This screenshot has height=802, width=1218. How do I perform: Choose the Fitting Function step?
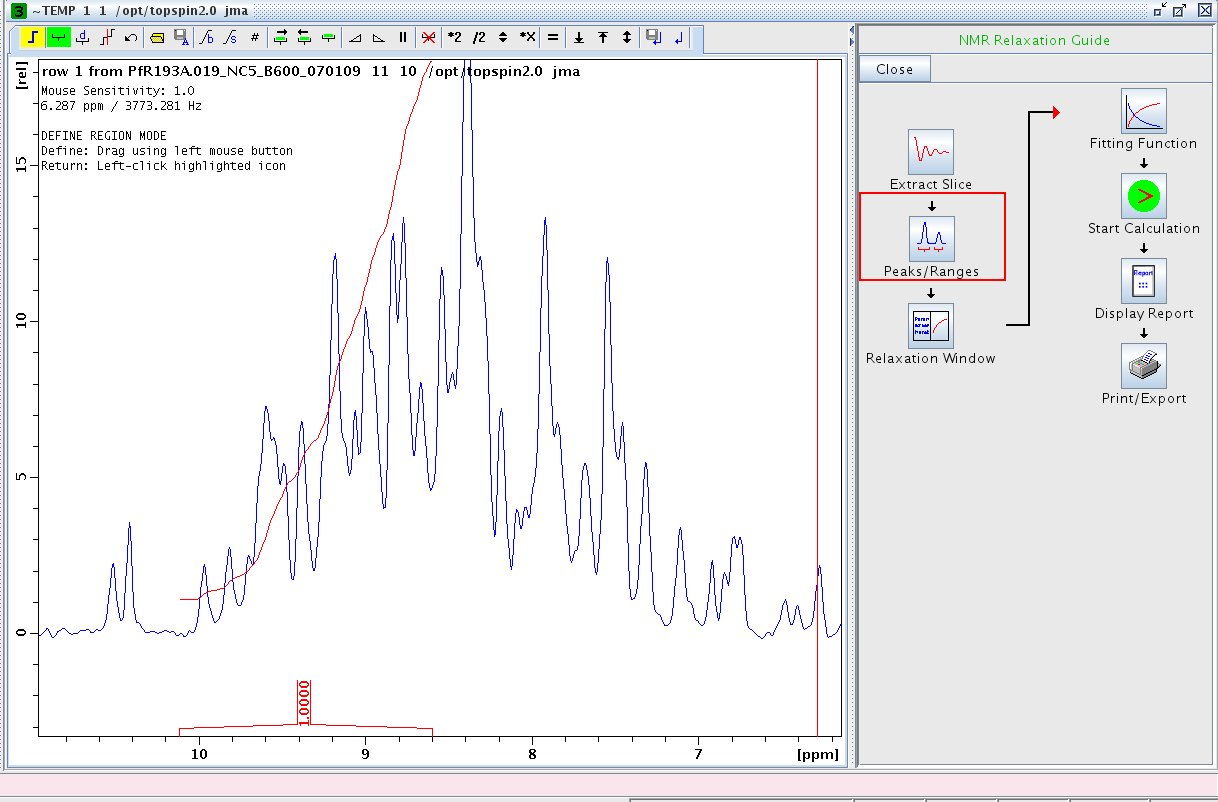pos(1143,111)
